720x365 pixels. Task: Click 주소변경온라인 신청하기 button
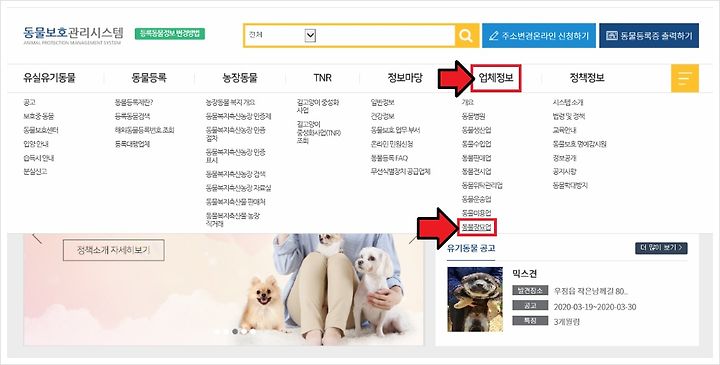[x=539, y=36]
